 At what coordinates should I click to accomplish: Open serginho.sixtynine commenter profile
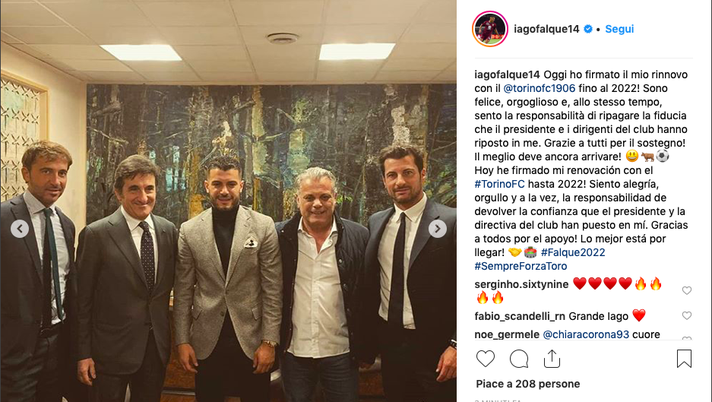(521, 284)
